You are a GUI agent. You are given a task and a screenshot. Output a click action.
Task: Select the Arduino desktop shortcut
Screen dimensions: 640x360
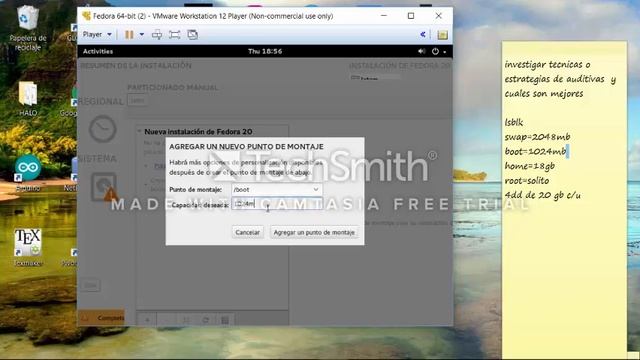(28, 173)
